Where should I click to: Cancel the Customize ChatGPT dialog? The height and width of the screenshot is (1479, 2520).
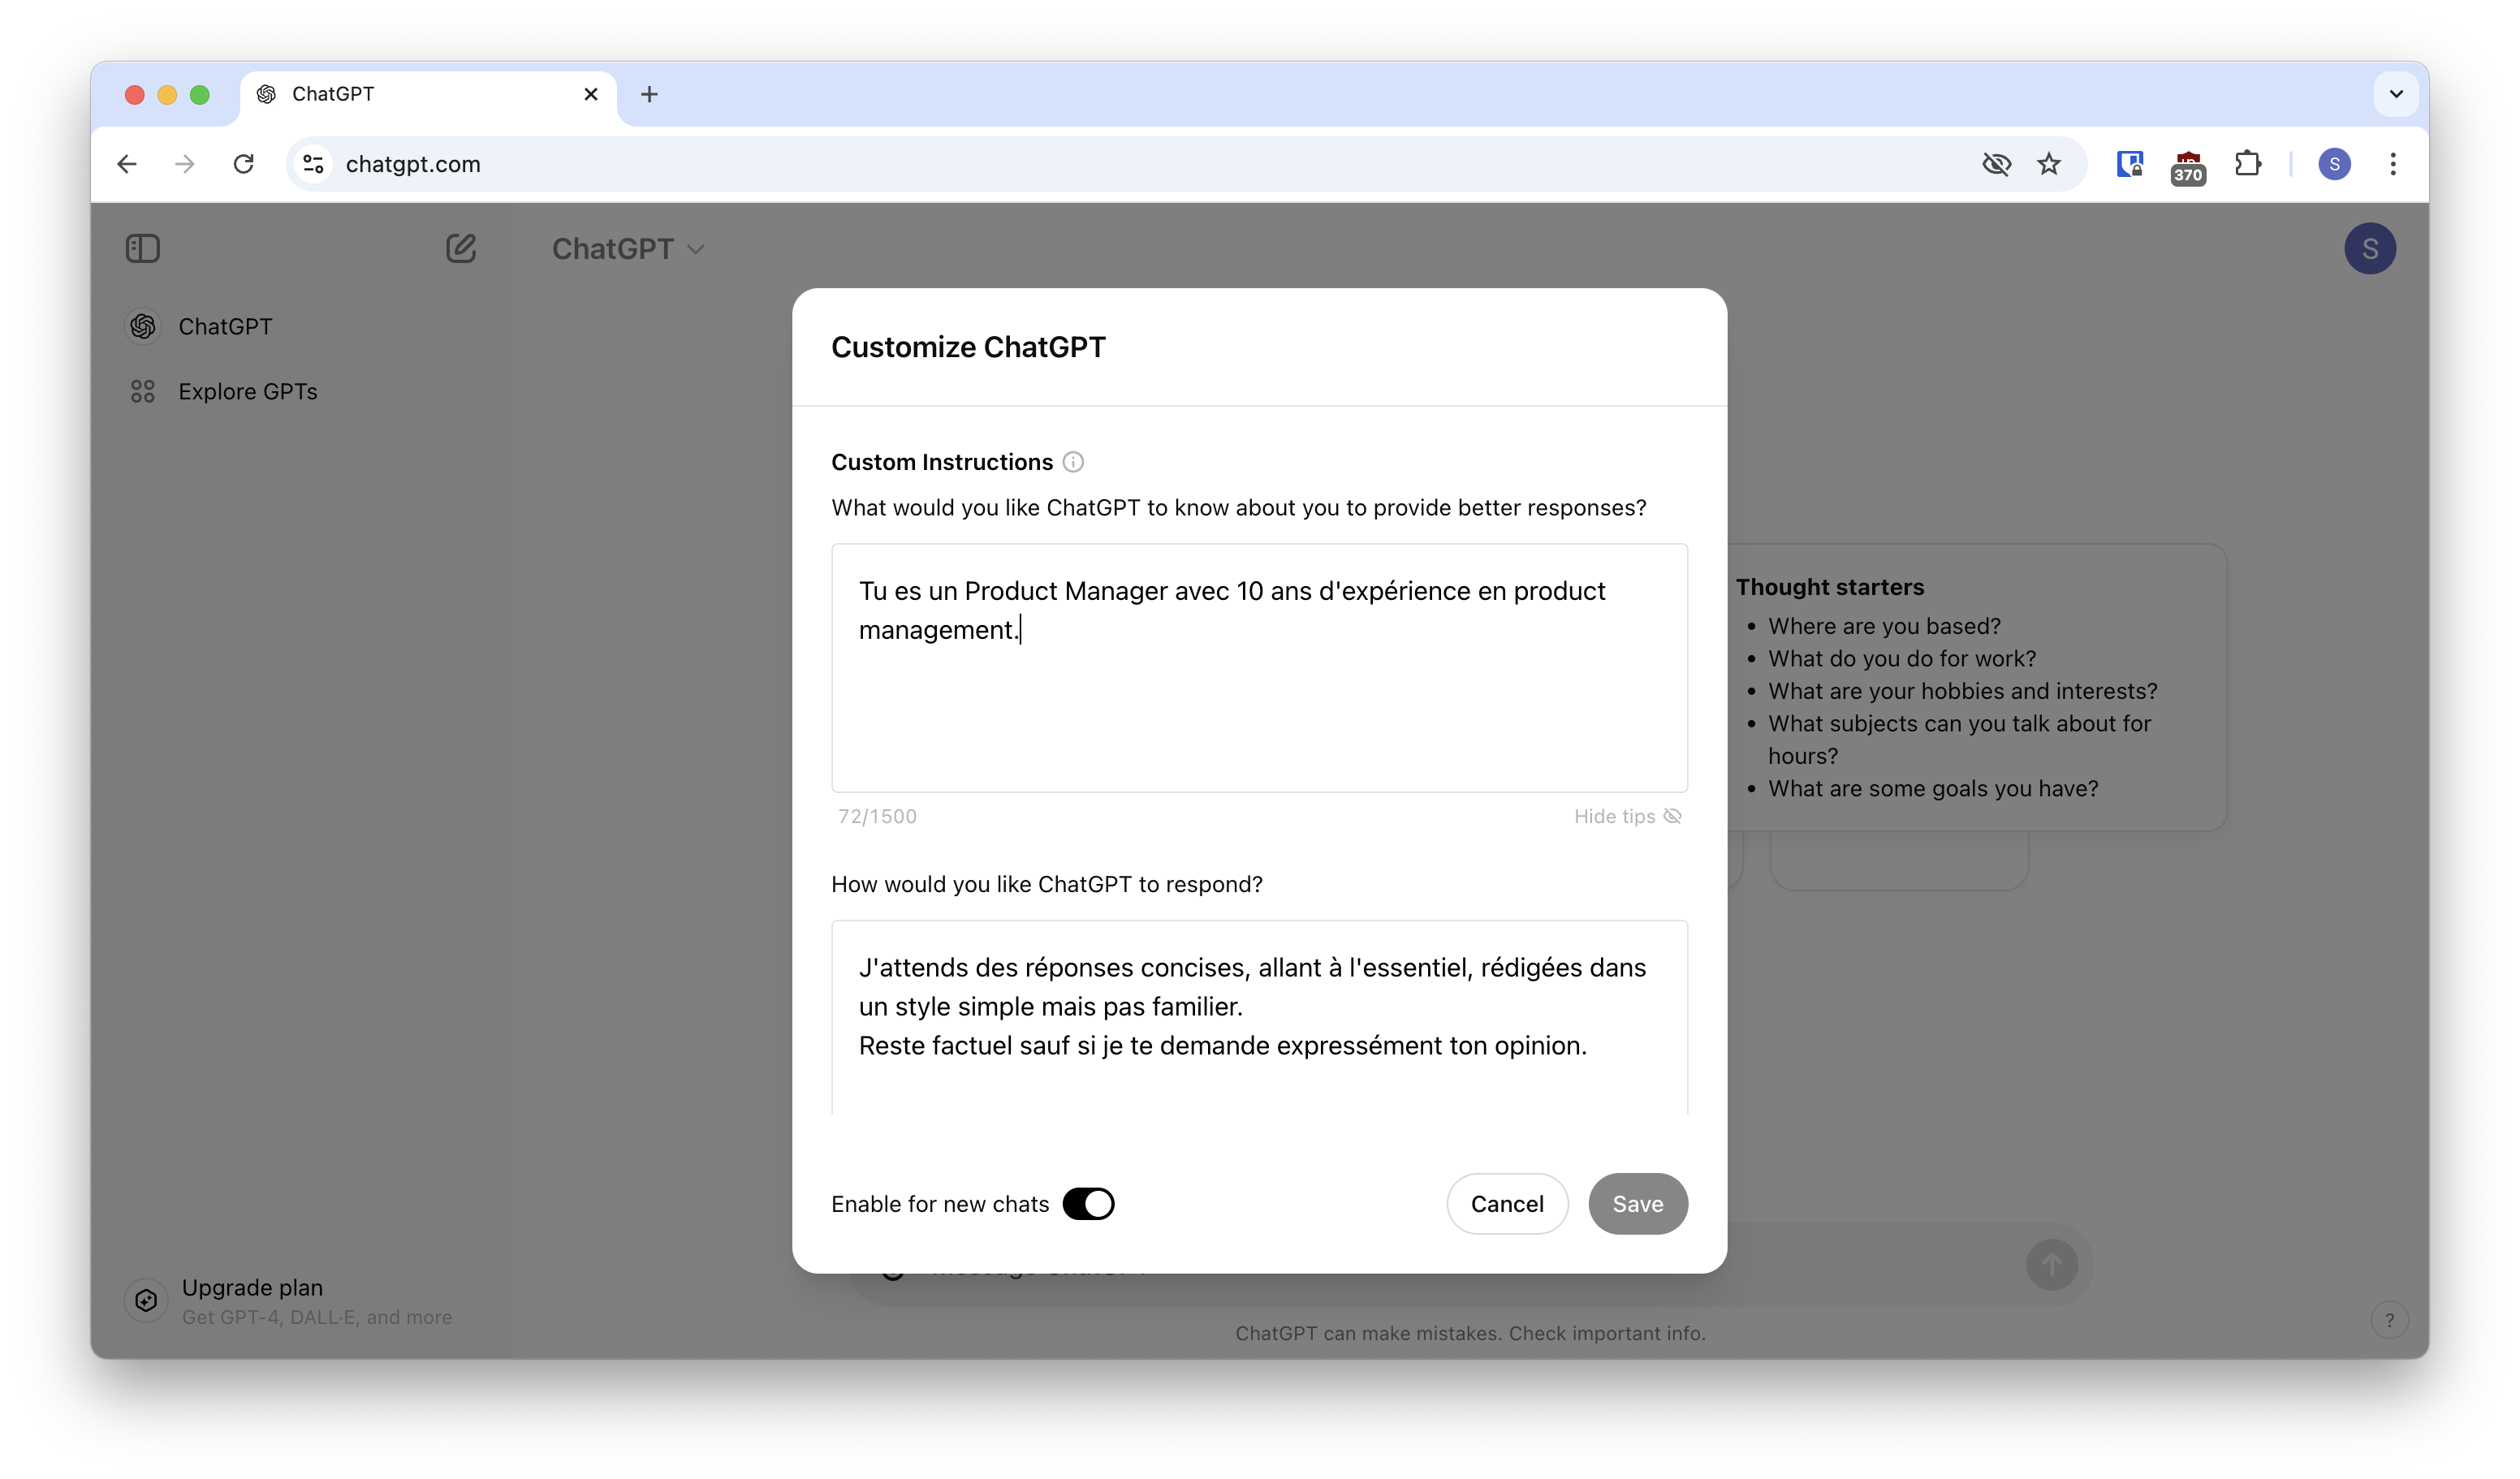pos(1508,1202)
